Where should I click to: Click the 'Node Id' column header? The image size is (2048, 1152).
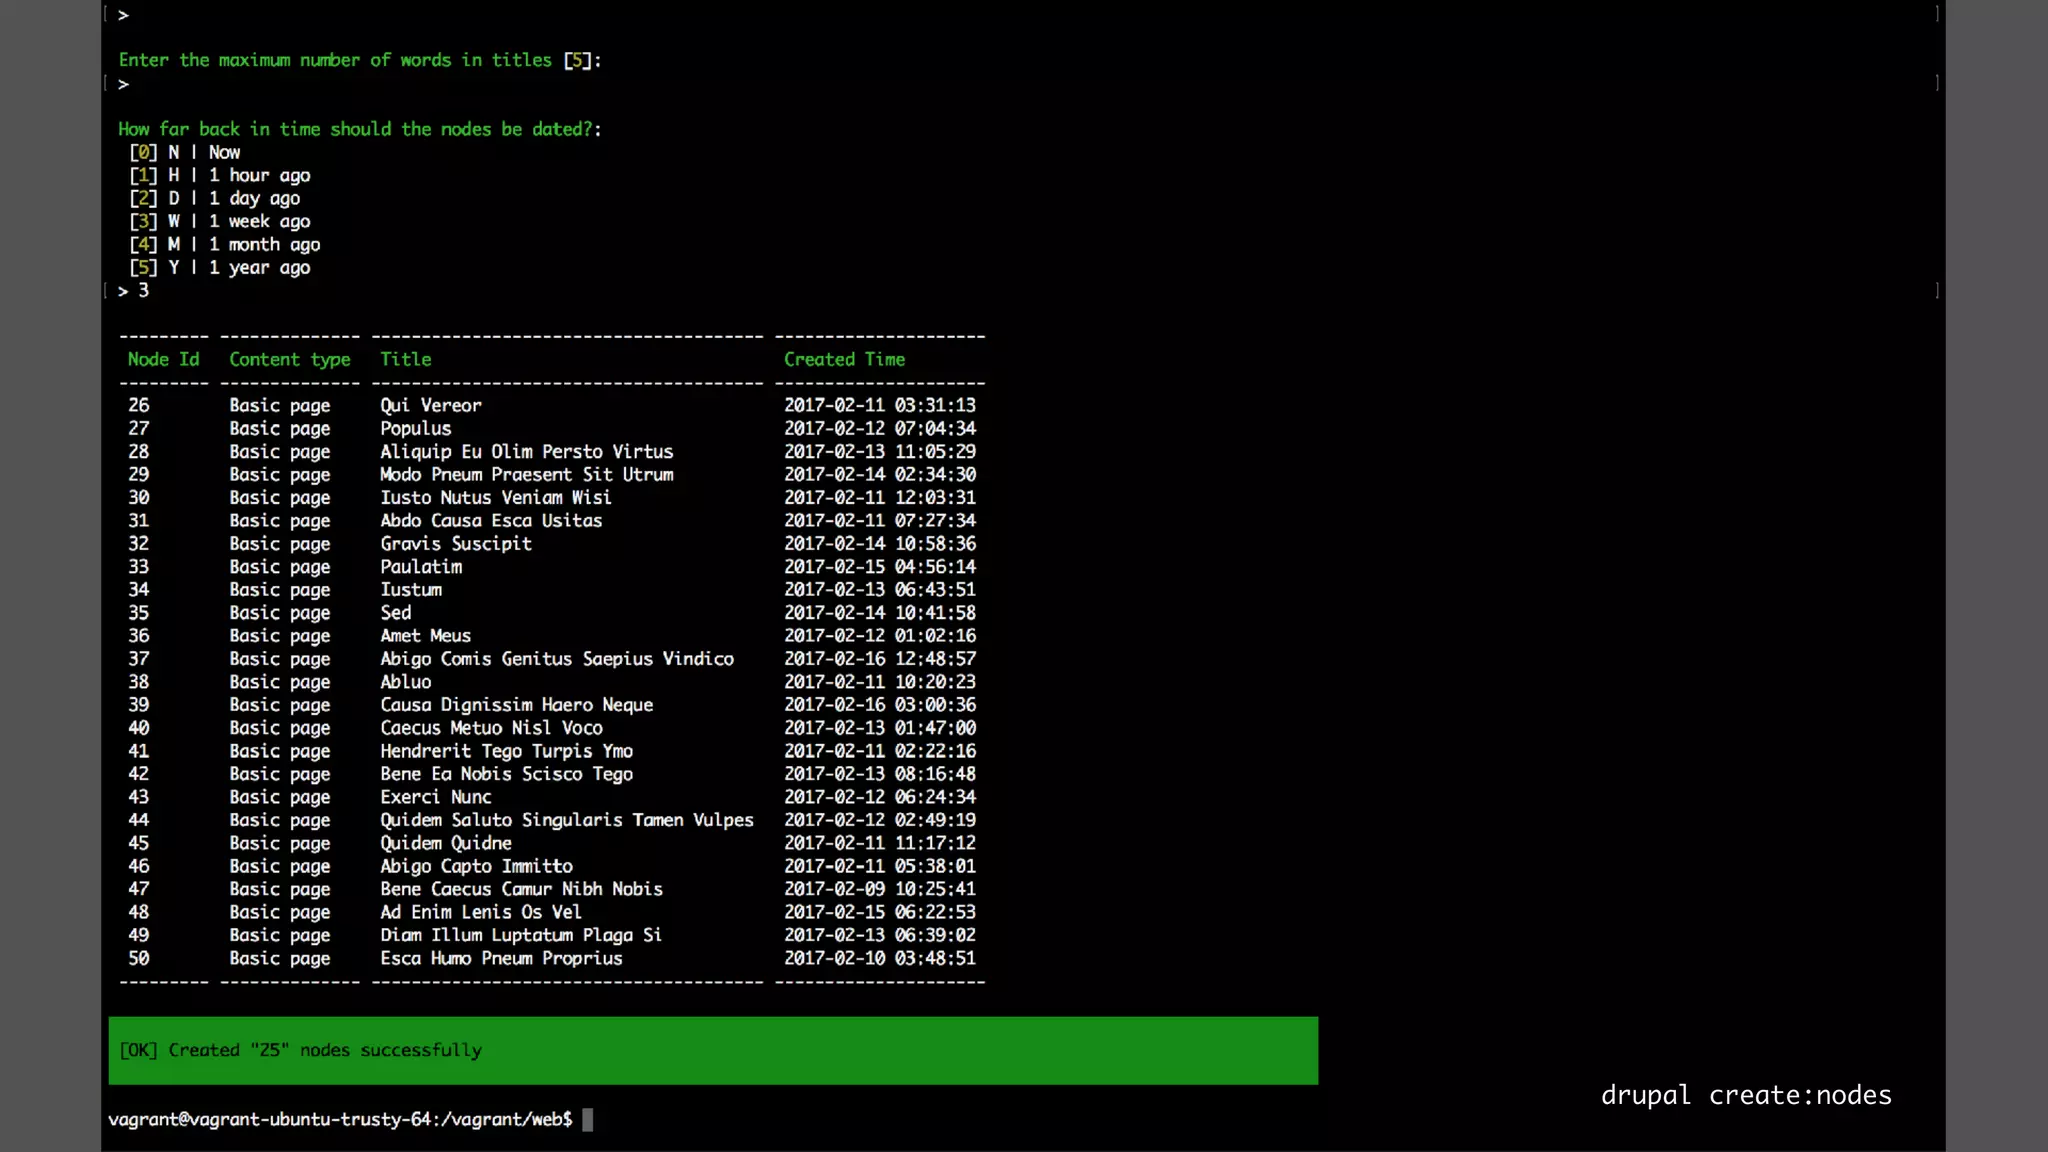coord(163,359)
